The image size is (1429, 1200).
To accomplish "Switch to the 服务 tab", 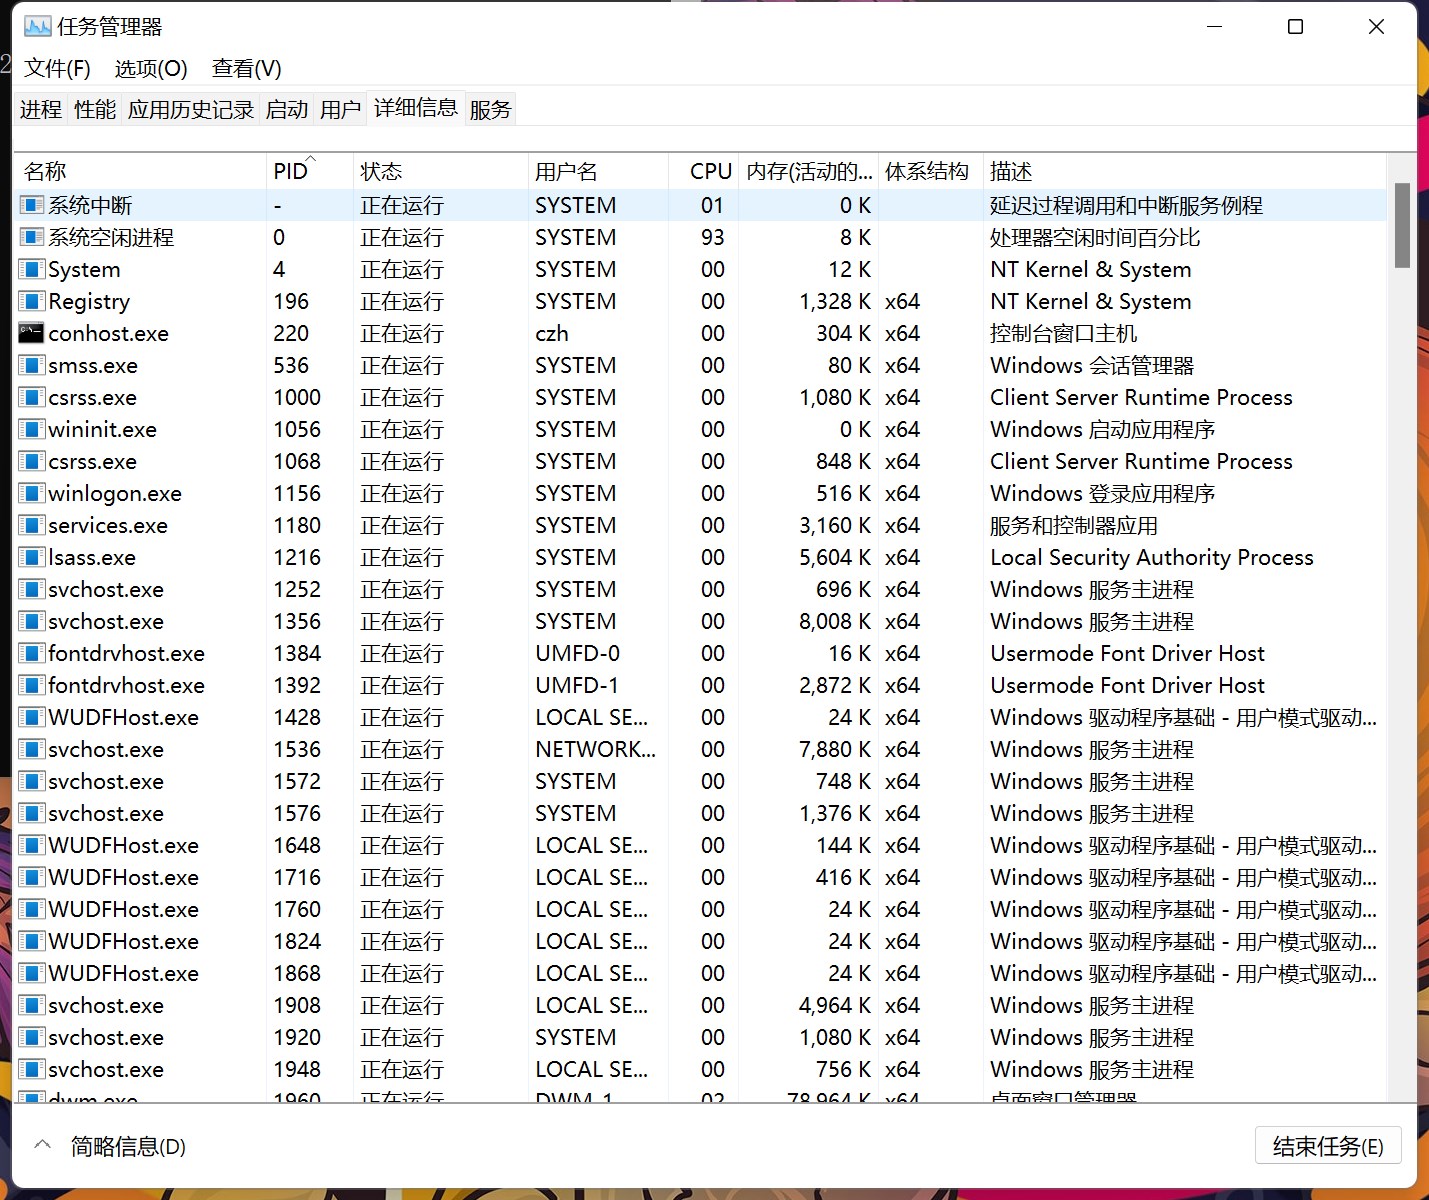I will tap(490, 109).
